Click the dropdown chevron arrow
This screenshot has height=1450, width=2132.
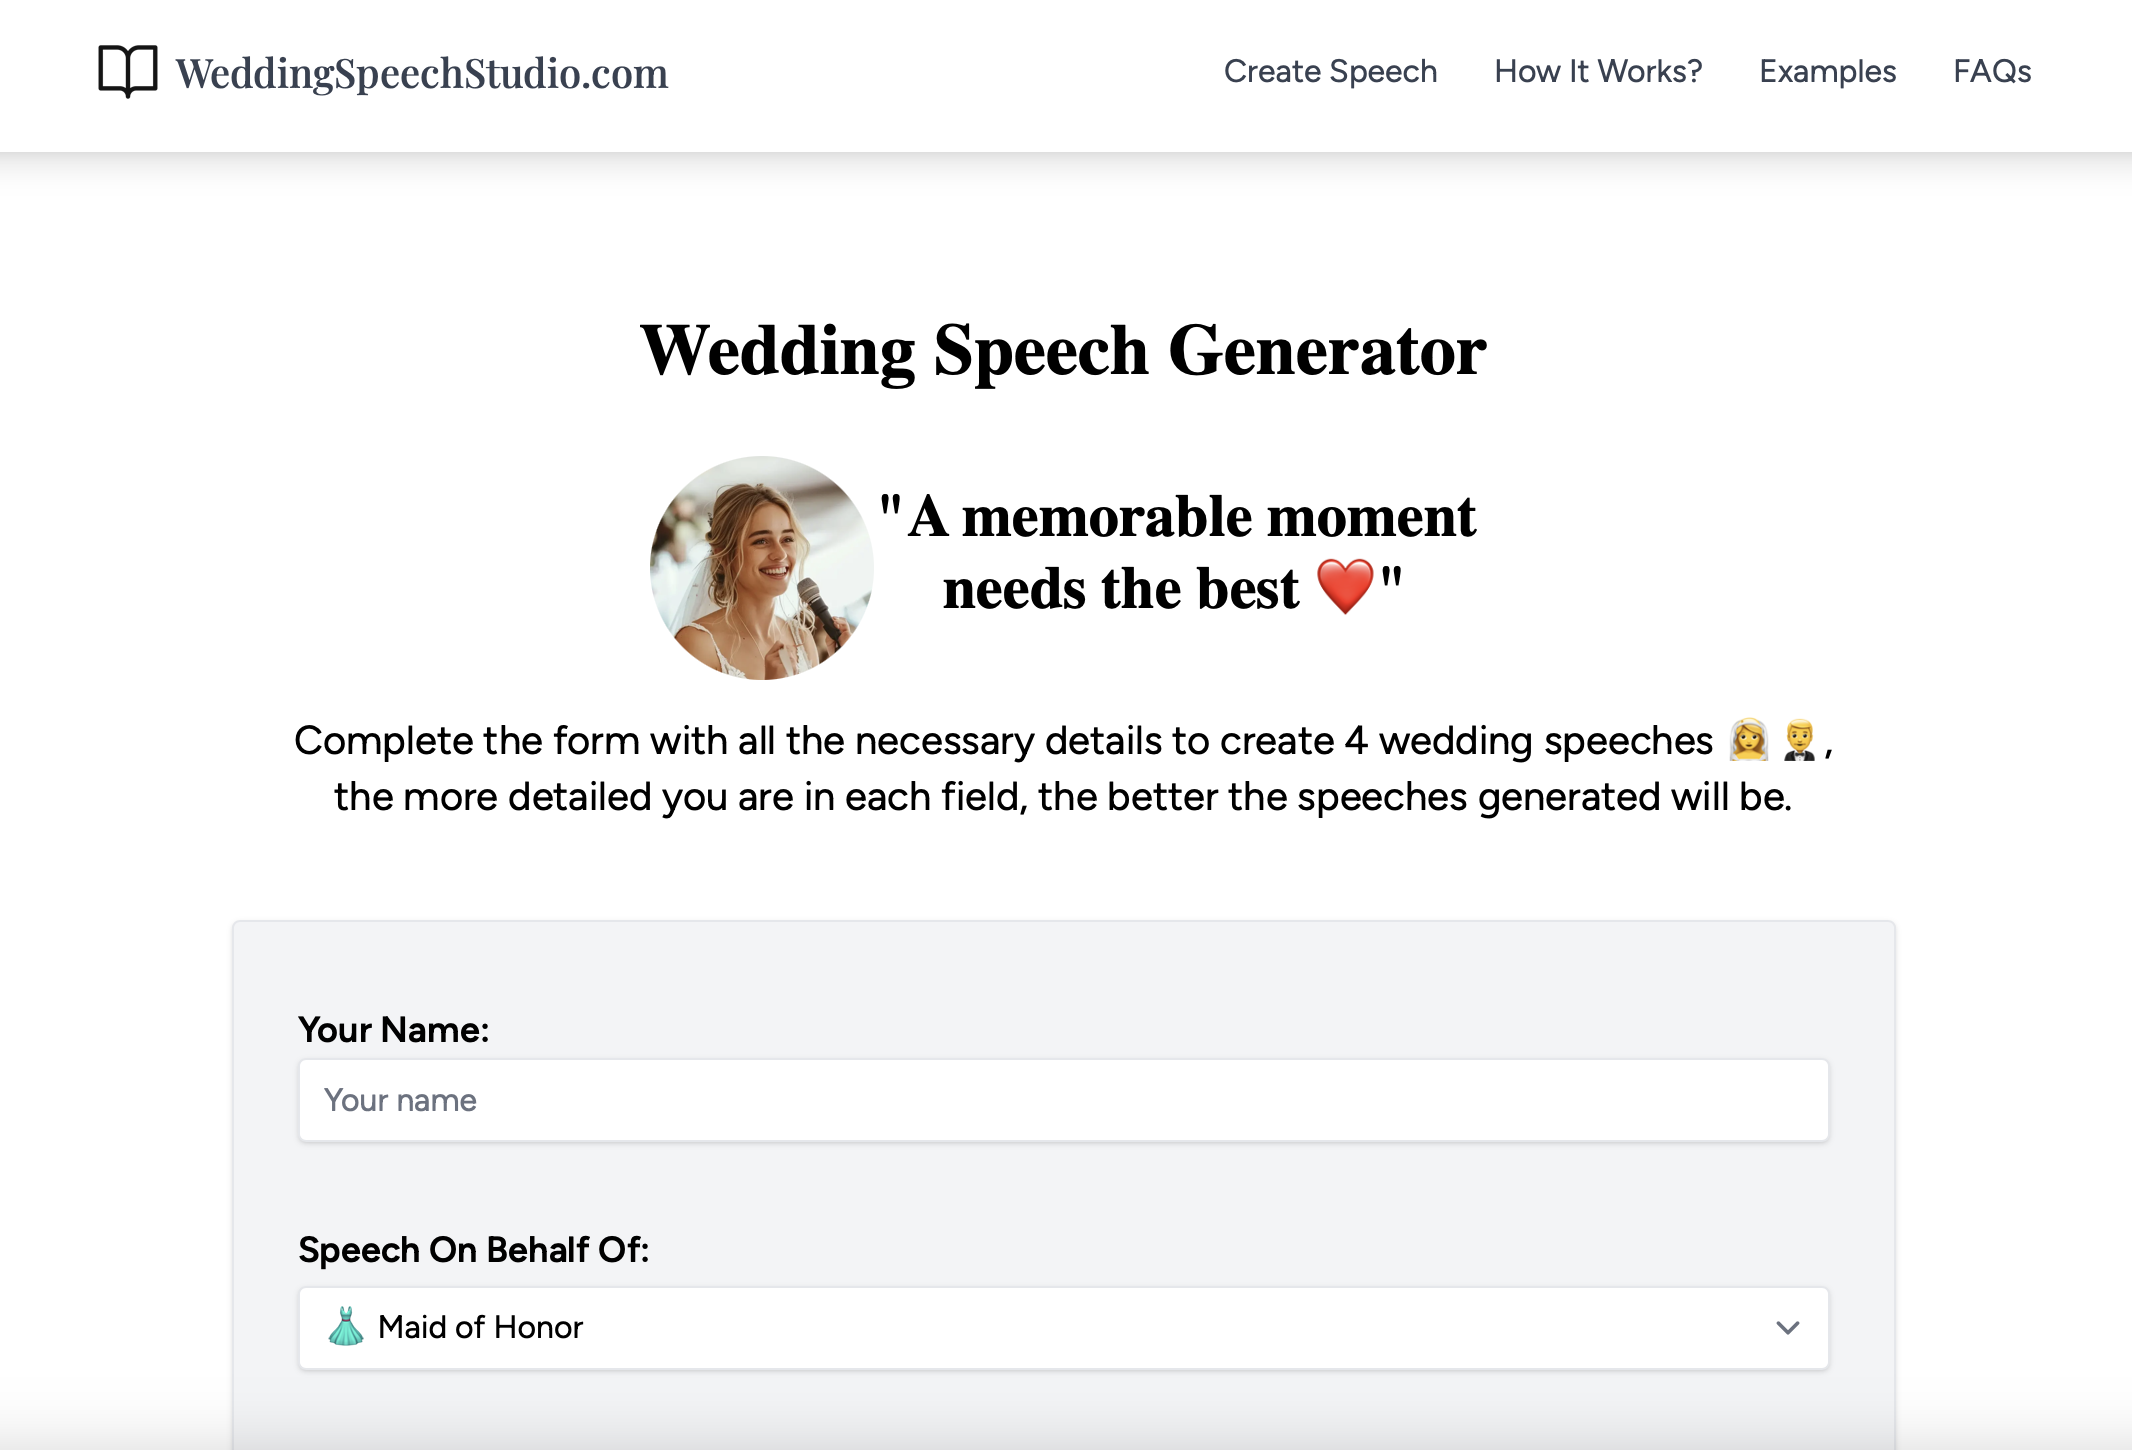(1787, 1328)
